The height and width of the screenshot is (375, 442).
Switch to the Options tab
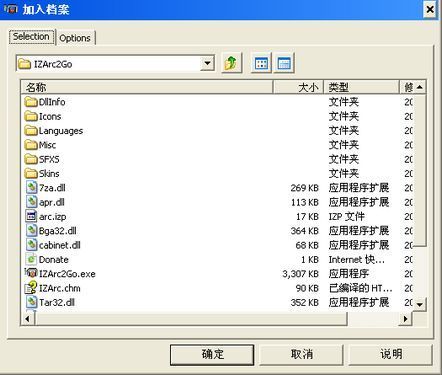coord(75,38)
